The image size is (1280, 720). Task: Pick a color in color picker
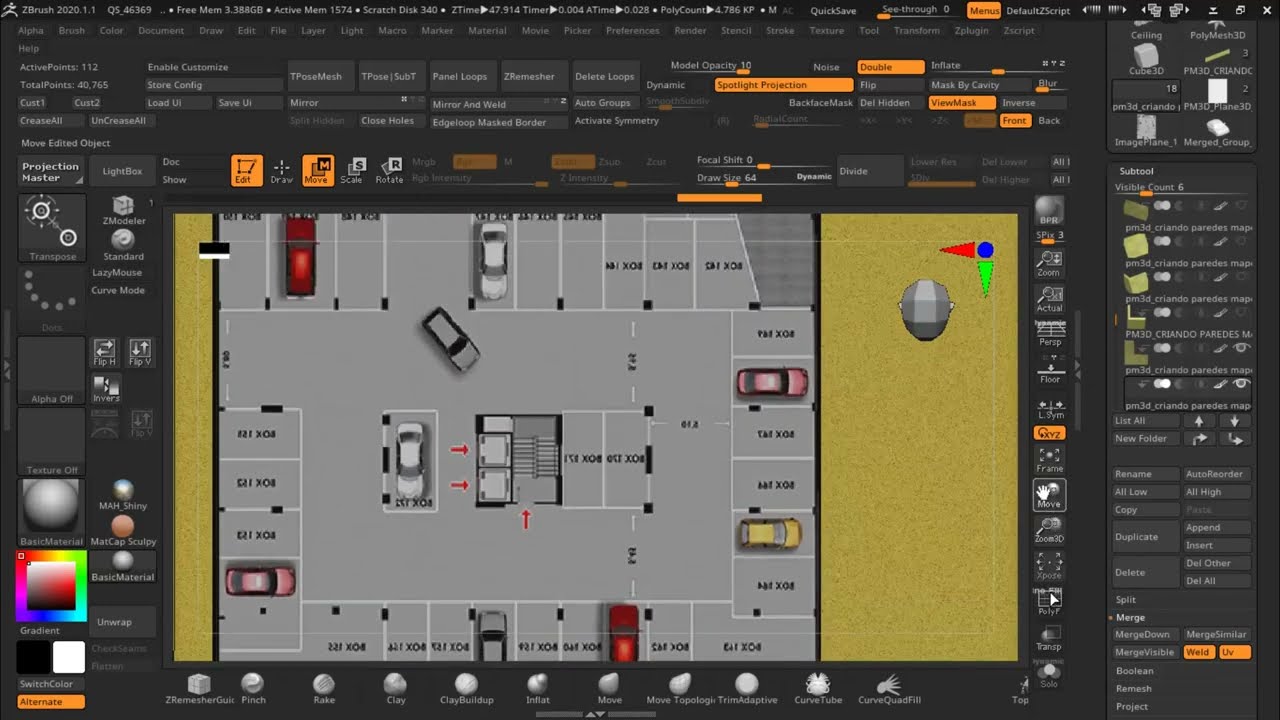pos(50,586)
